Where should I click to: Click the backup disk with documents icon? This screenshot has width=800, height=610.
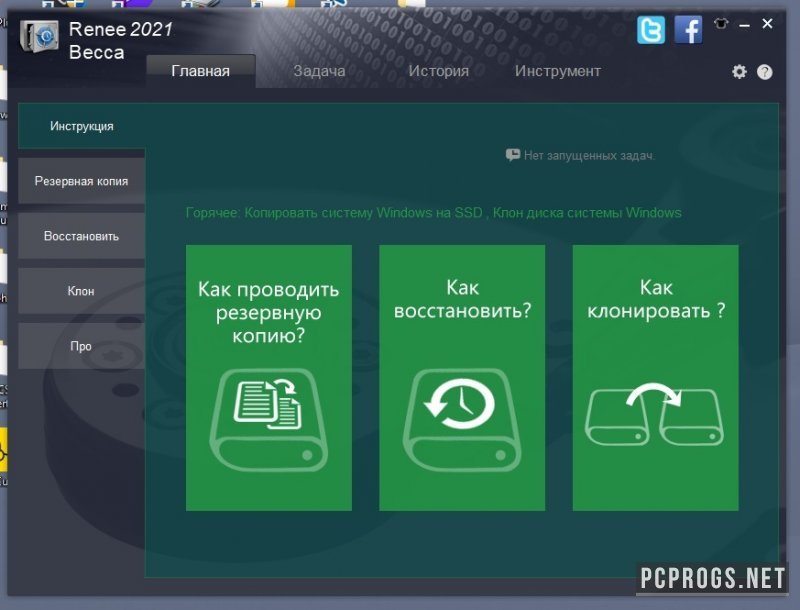pos(269,420)
